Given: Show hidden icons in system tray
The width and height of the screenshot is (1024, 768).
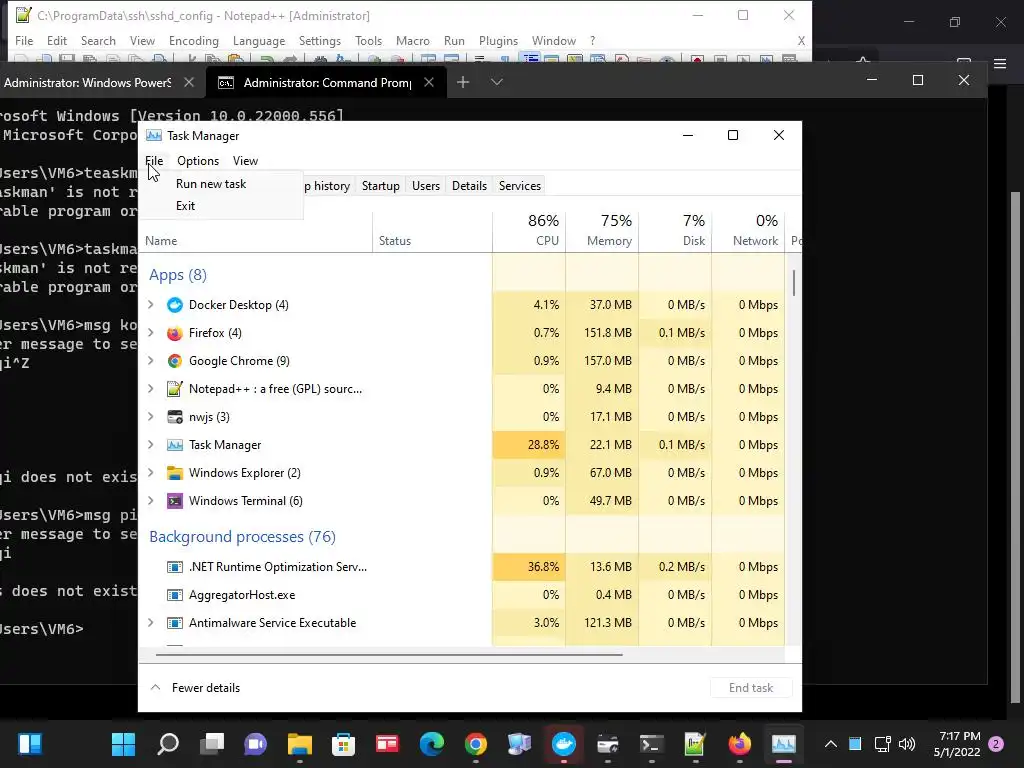Looking at the screenshot, I should point(831,744).
